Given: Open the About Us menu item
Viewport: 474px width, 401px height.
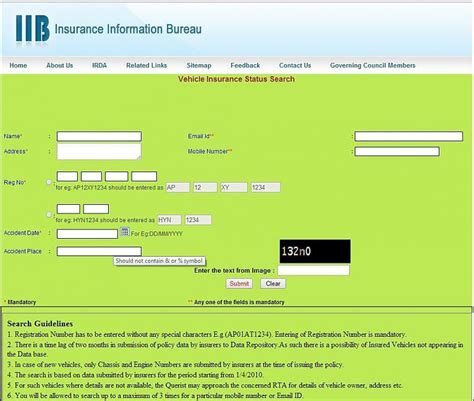Looking at the screenshot, I should pos(60,65).
